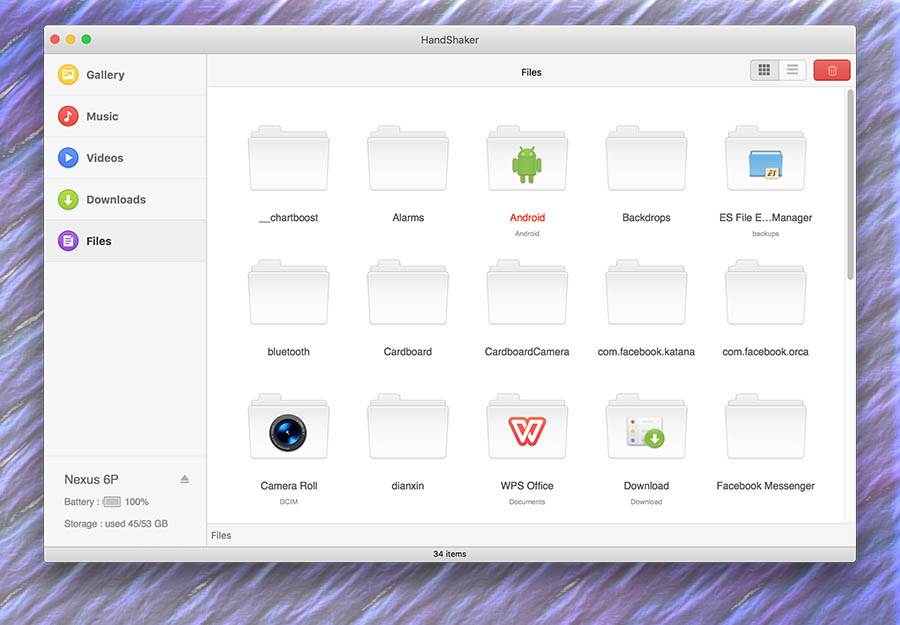Open the Download folder with green arrow

pos(646,429)
